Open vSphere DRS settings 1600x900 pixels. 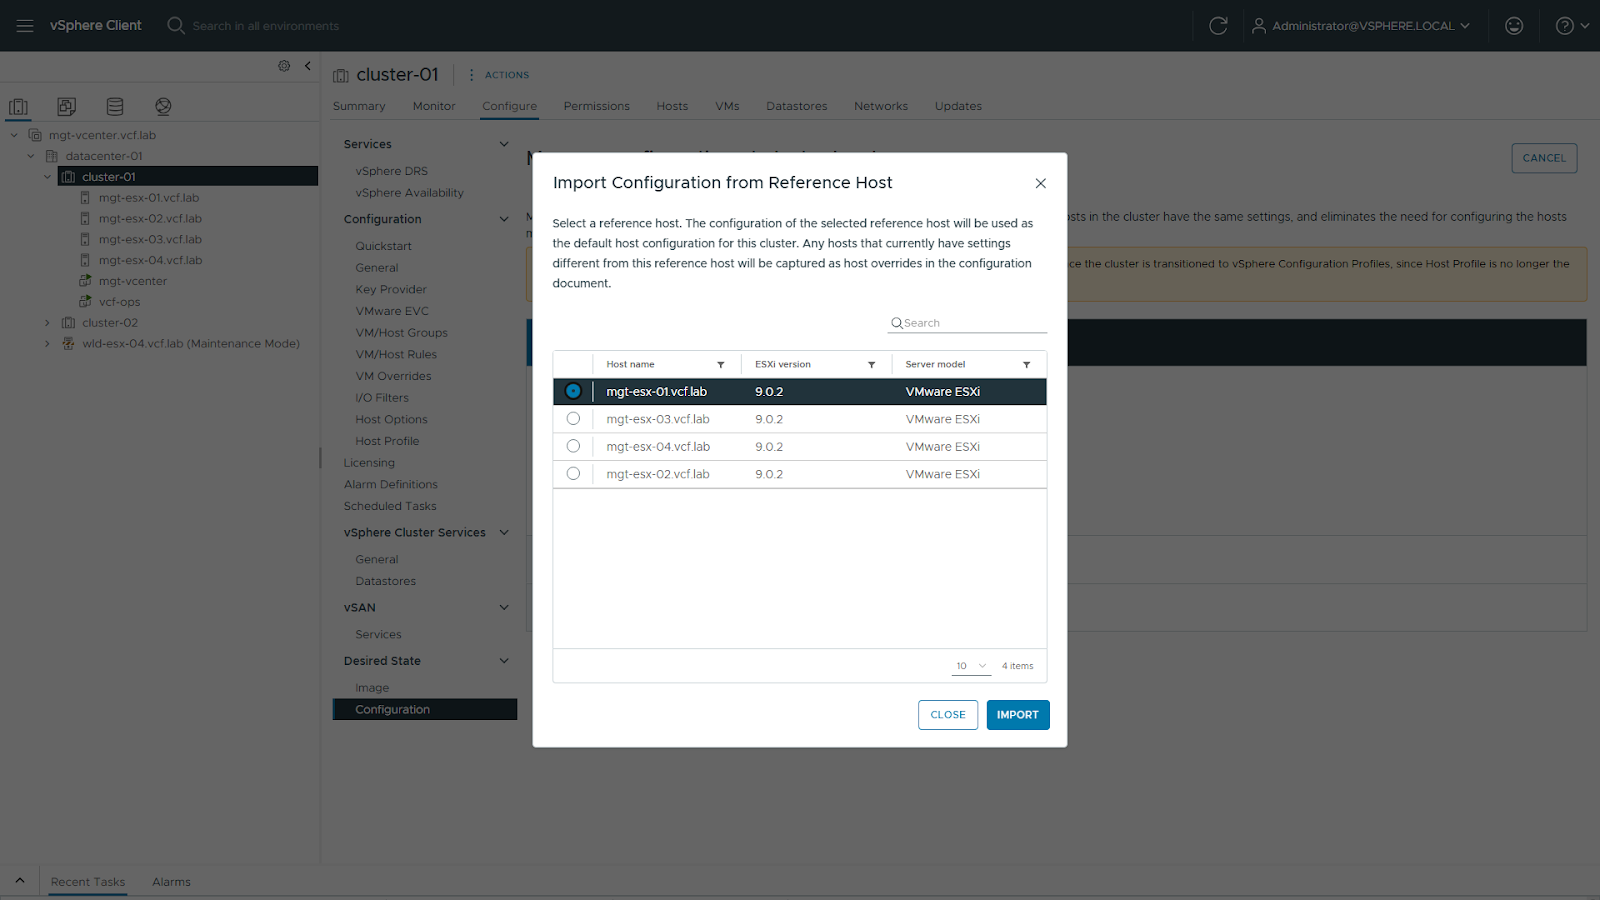[x=392, y=171]
